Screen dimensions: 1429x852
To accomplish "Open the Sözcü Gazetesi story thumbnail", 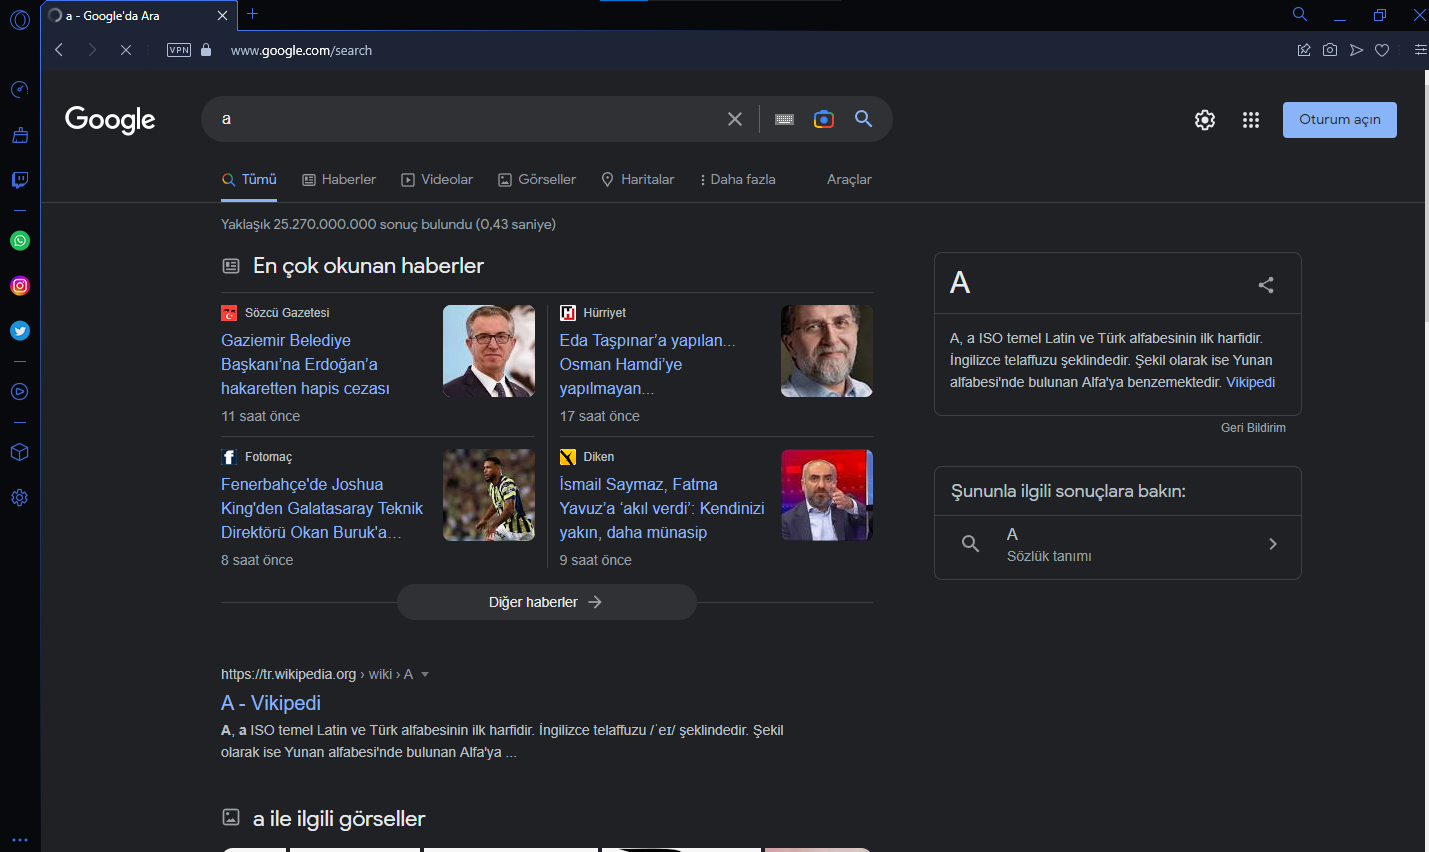I will click(489, 351).
